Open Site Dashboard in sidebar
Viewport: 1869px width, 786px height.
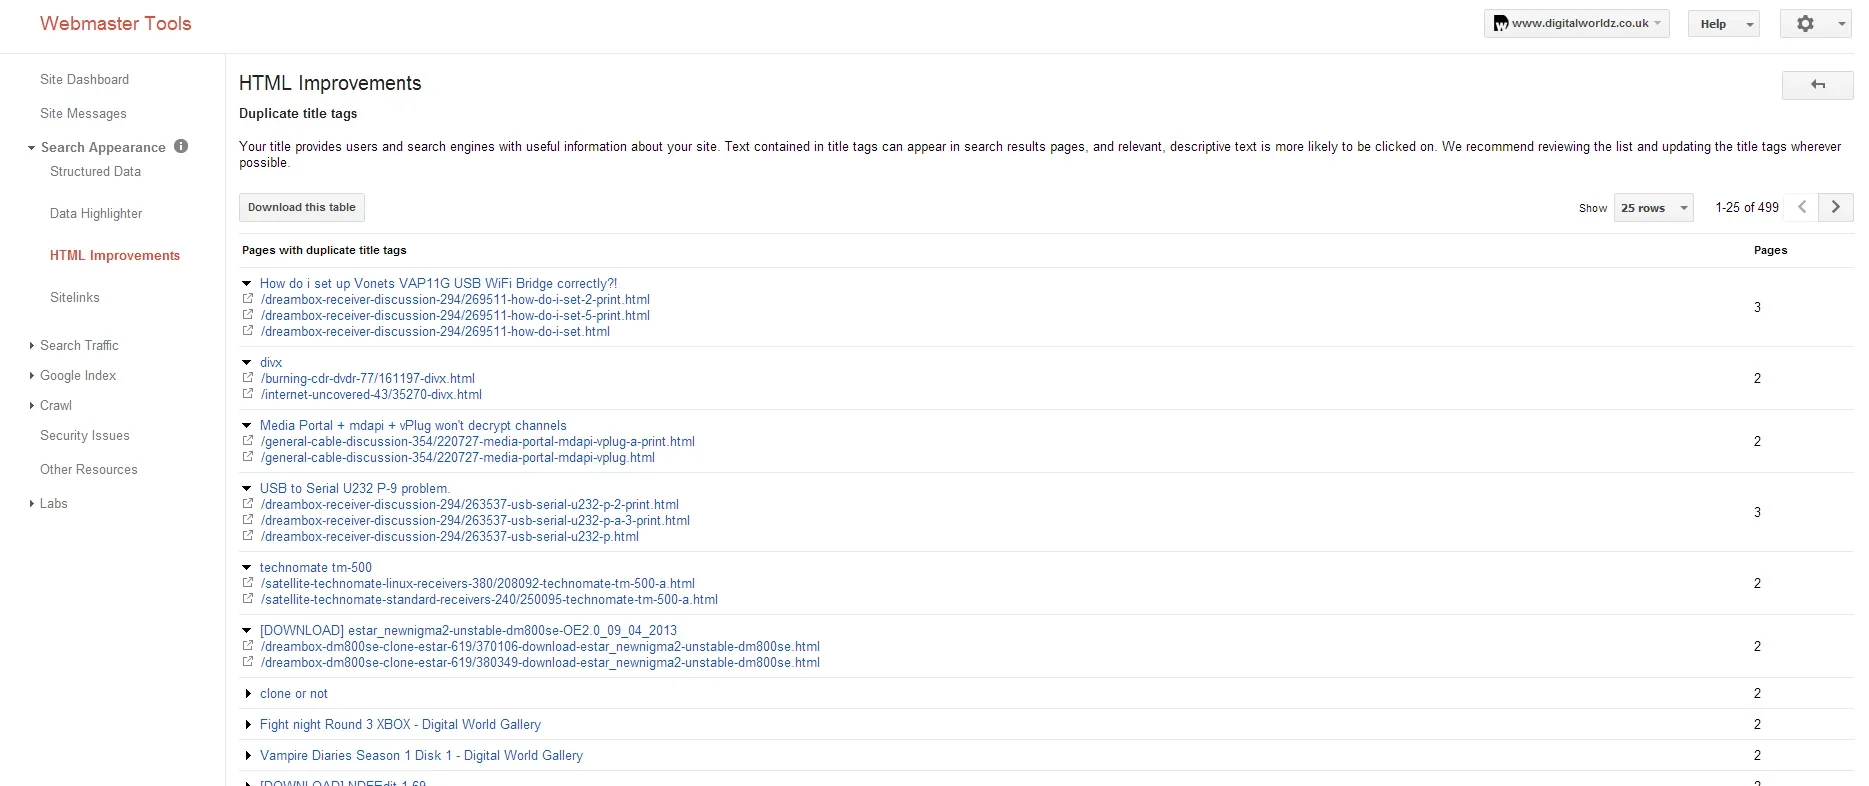84,79
